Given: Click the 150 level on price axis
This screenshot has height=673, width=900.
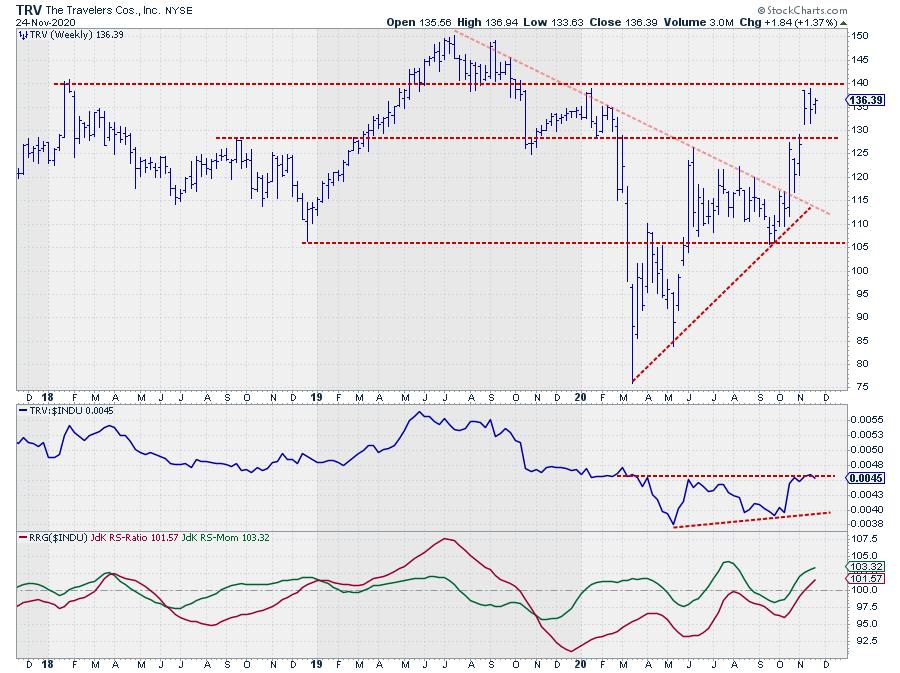Looking at the screenshot, I should (857, 36).
